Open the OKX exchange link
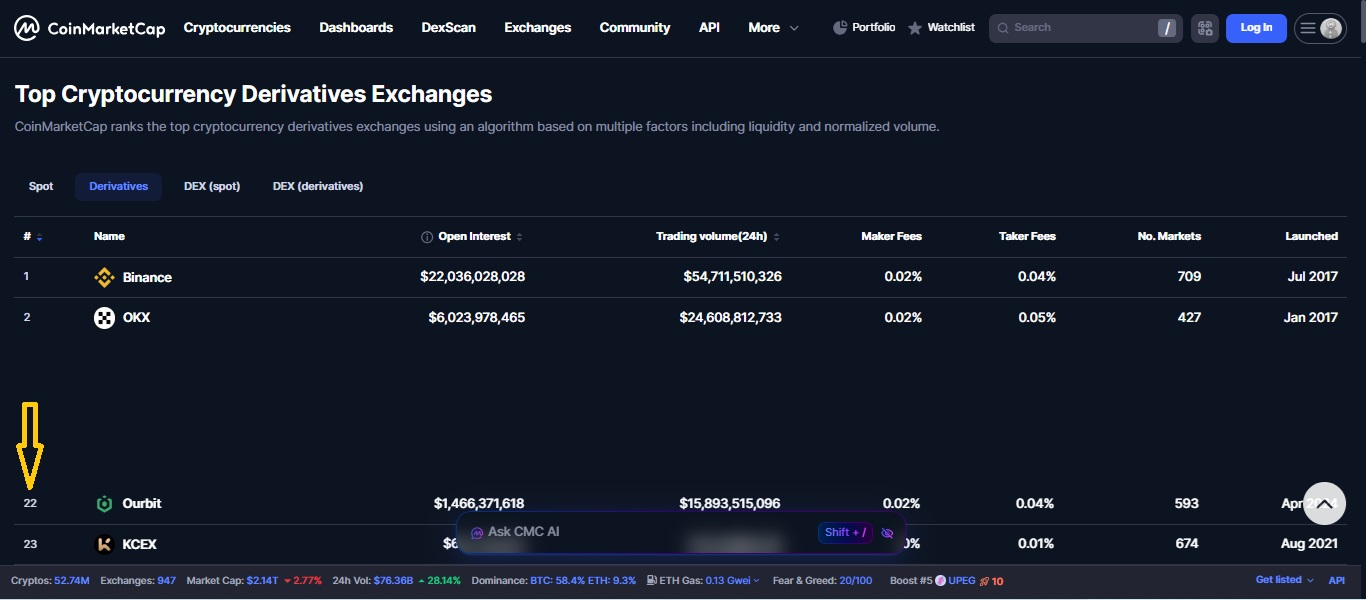 [137, 318]
